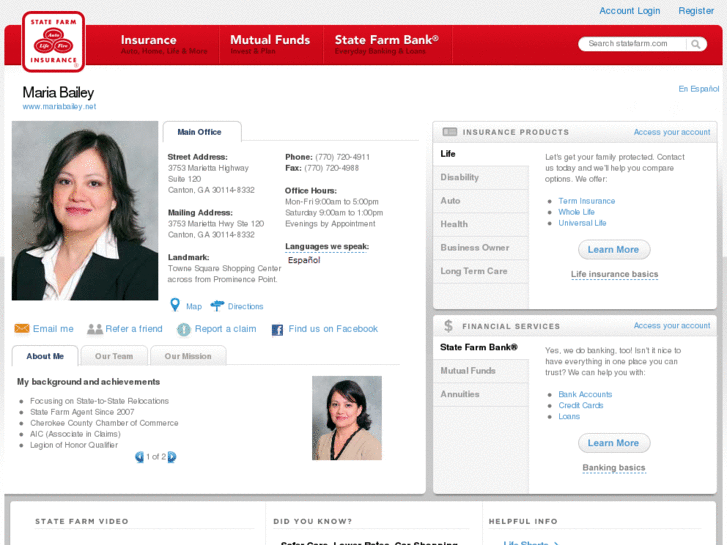Select the Disability product tab
This screenshot has width=727, height=545.
[481, 177]
